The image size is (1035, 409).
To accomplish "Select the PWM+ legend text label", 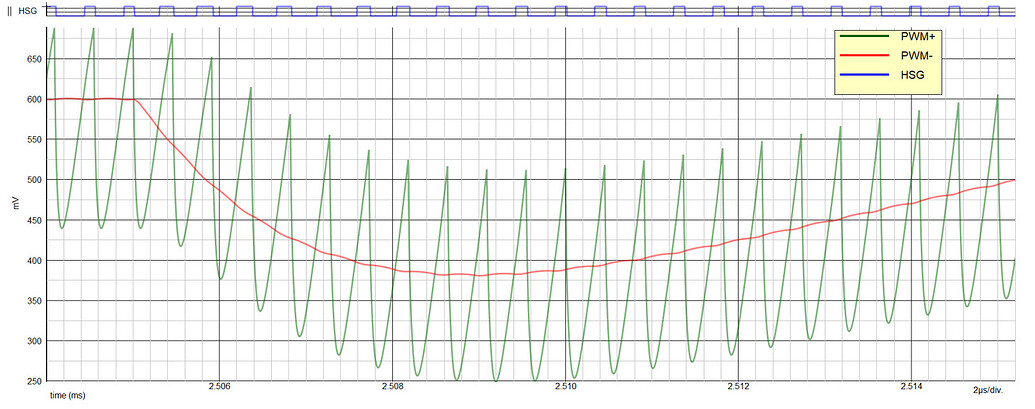I will [x=917, y=36].
